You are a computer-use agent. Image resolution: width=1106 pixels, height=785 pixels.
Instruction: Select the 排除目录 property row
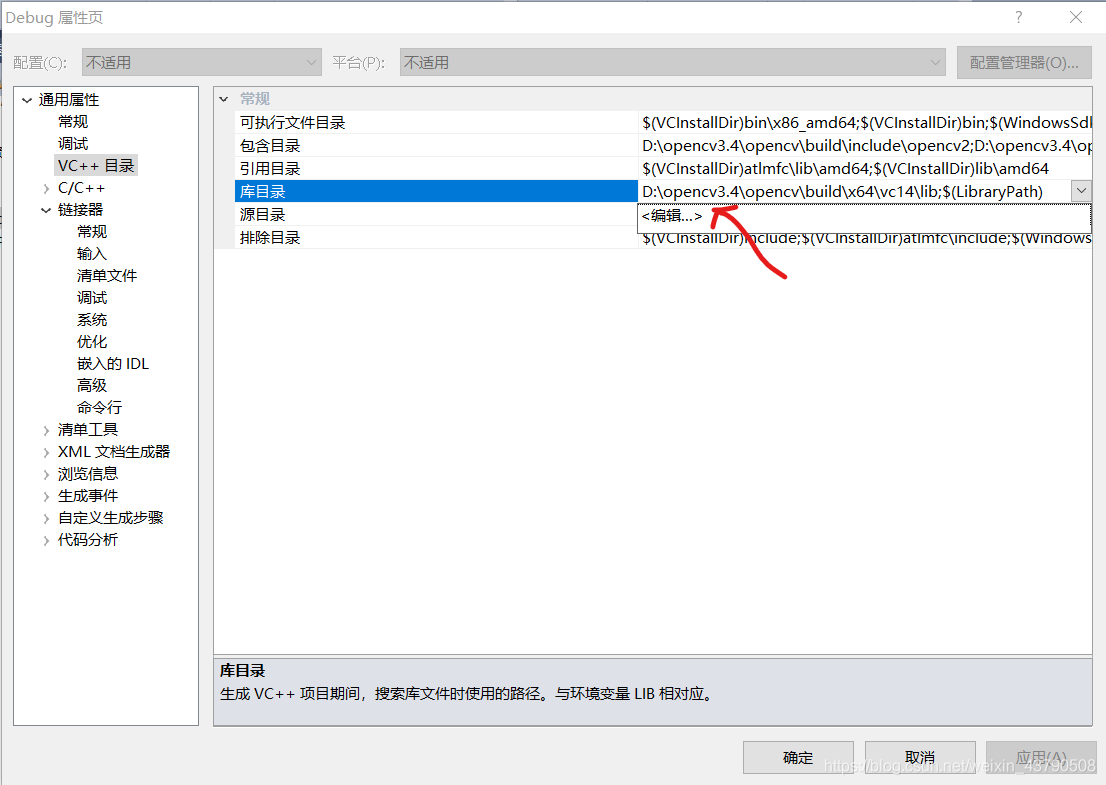pos(436,238)
